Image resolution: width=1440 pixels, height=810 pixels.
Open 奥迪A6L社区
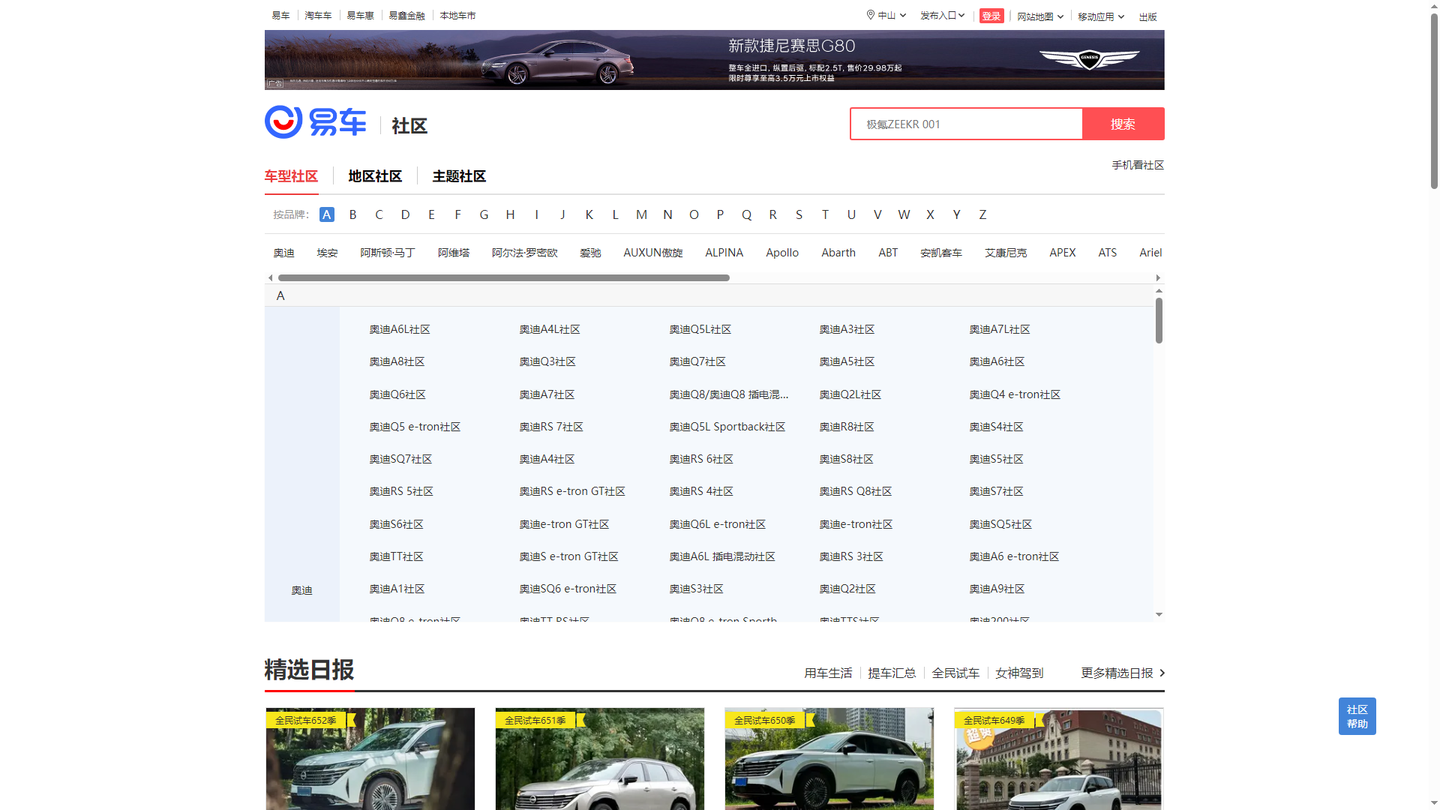(x=399, y=329)
